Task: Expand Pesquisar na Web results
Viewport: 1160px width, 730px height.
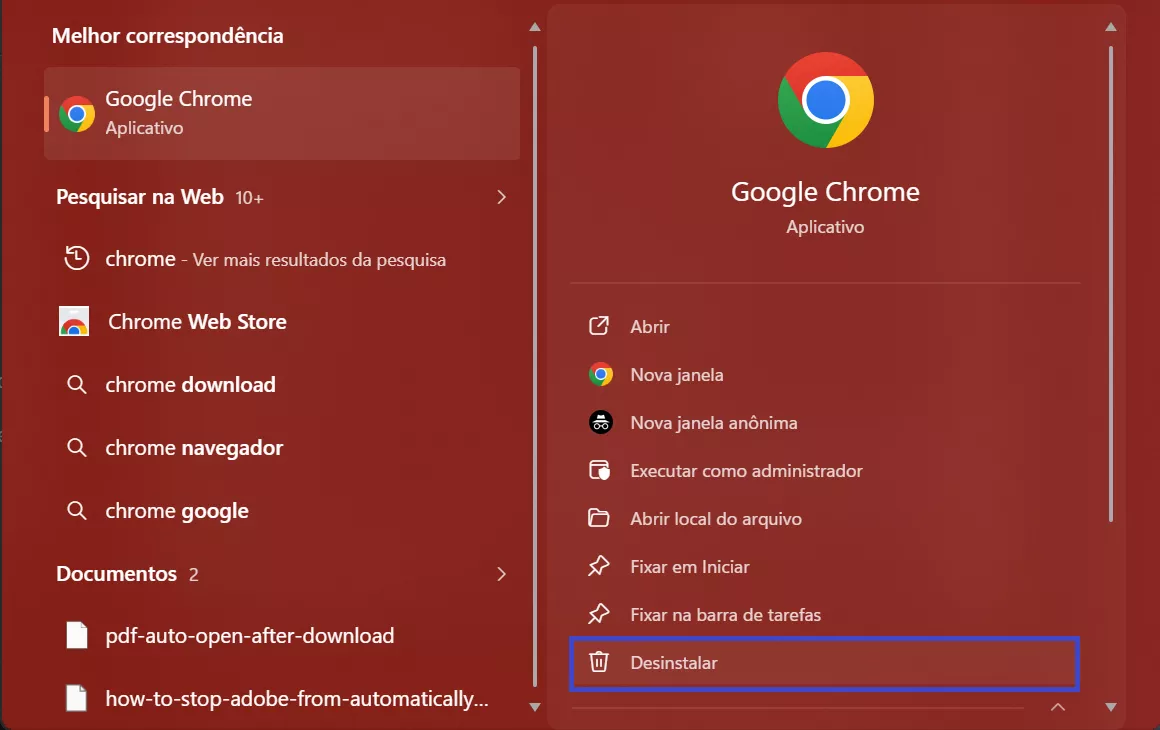Action: 502,197
